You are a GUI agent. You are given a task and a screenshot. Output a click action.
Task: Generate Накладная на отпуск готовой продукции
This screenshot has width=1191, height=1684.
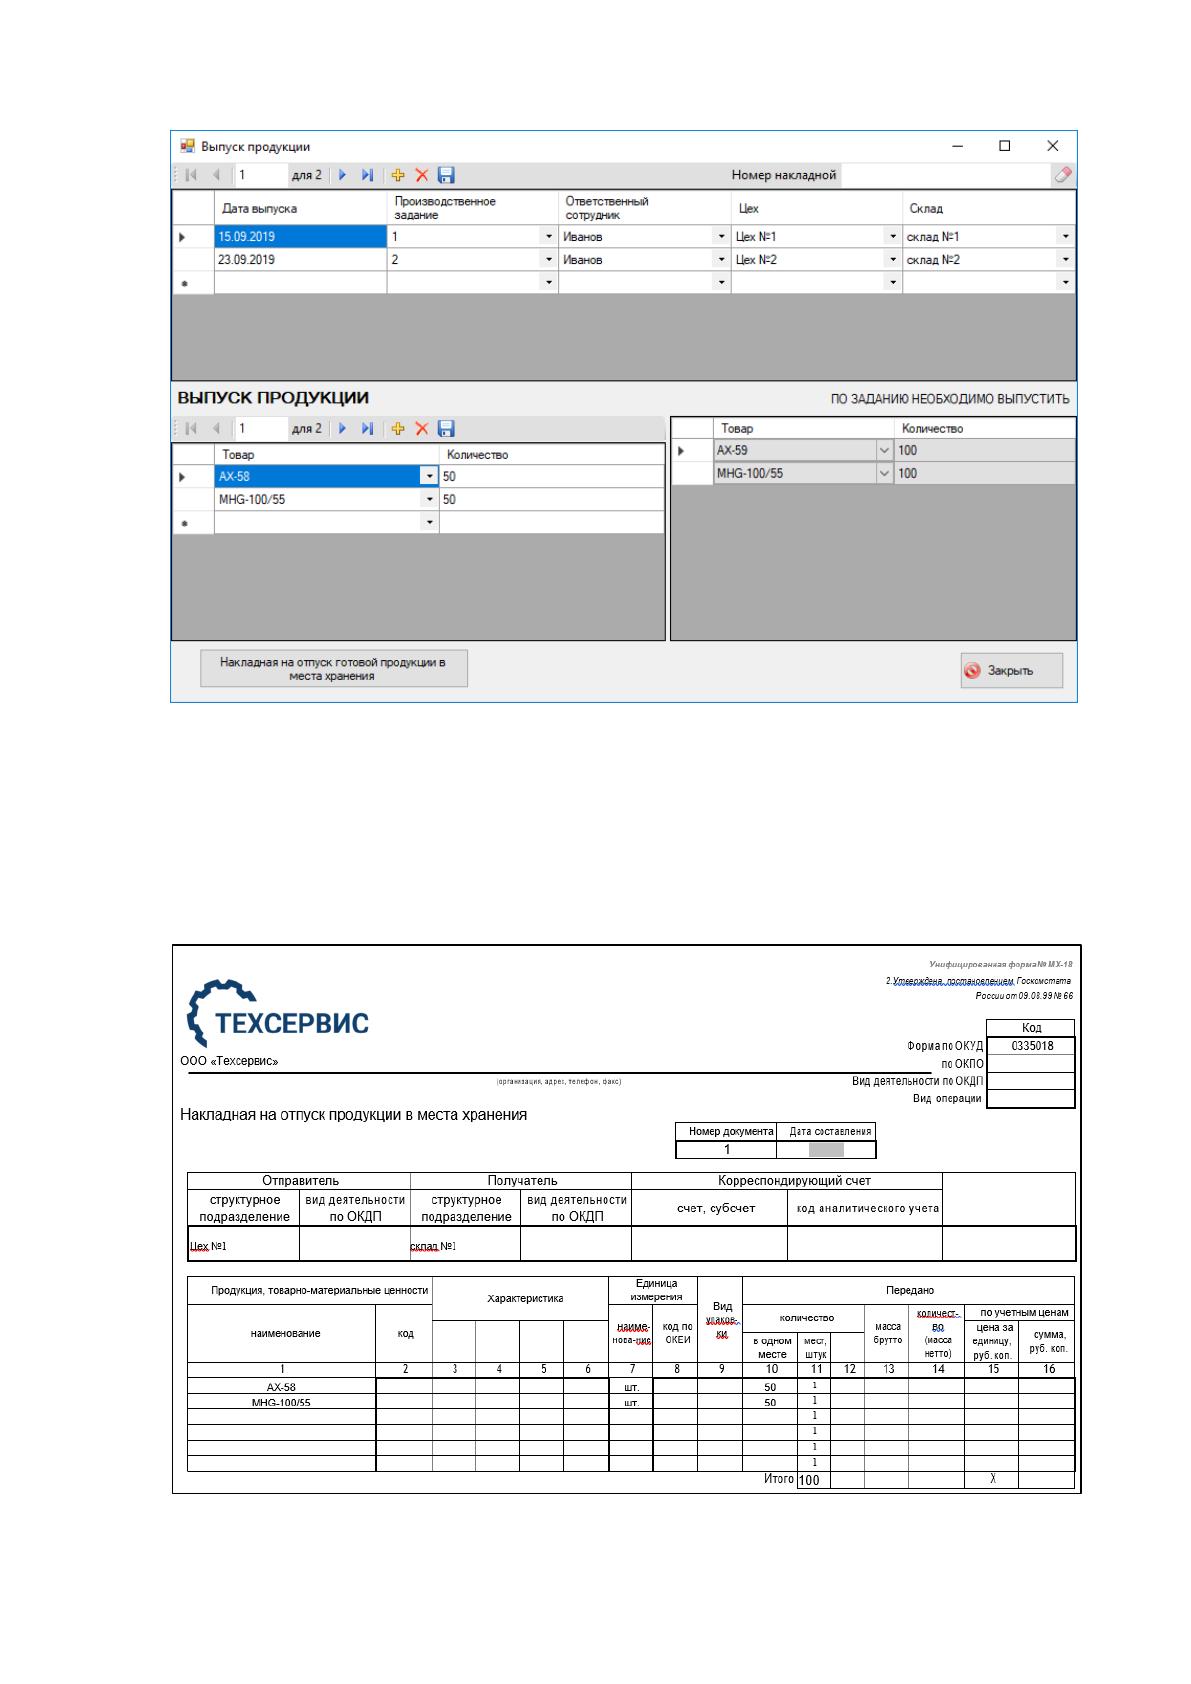[333, 669]
